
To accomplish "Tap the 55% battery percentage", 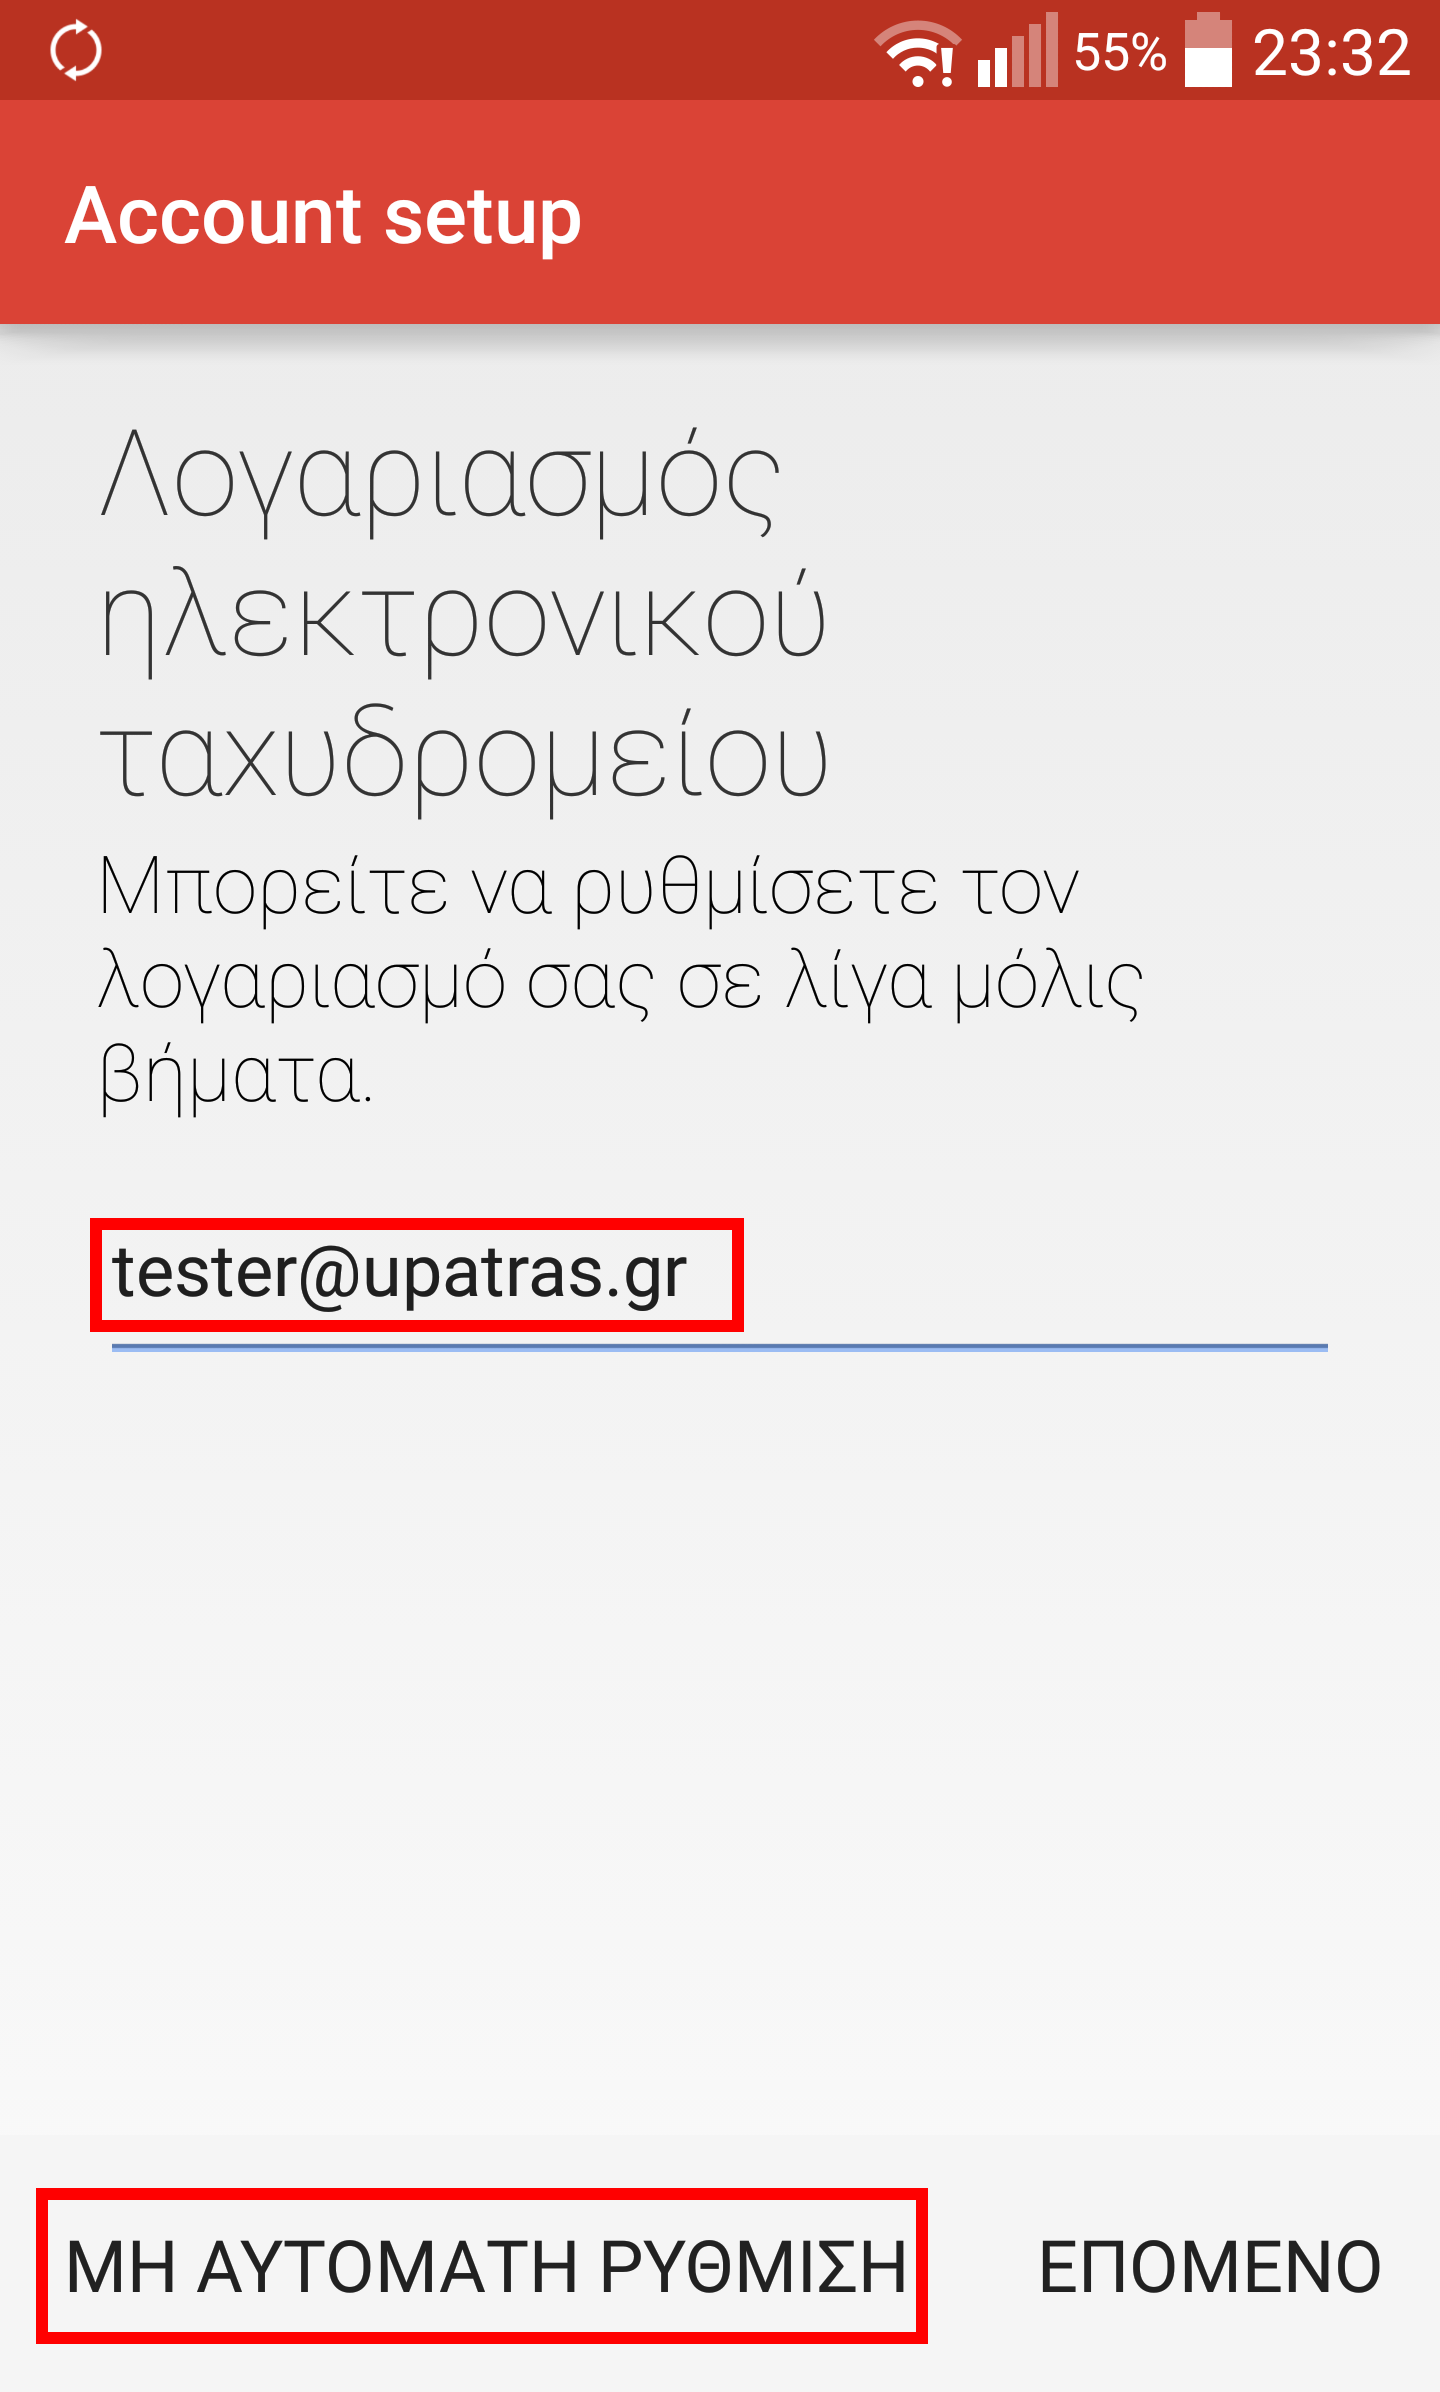I will 1120,52.
